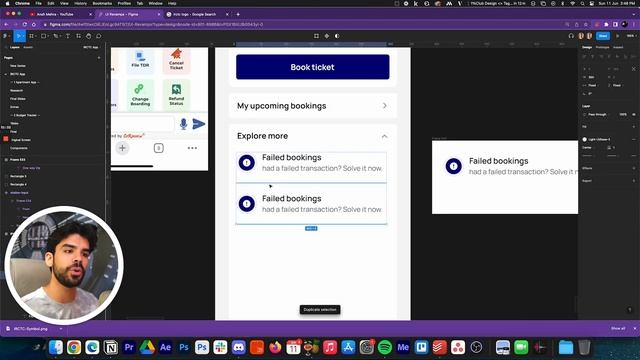Click the alert icon in second Failed bookings card

click(247, 203)
